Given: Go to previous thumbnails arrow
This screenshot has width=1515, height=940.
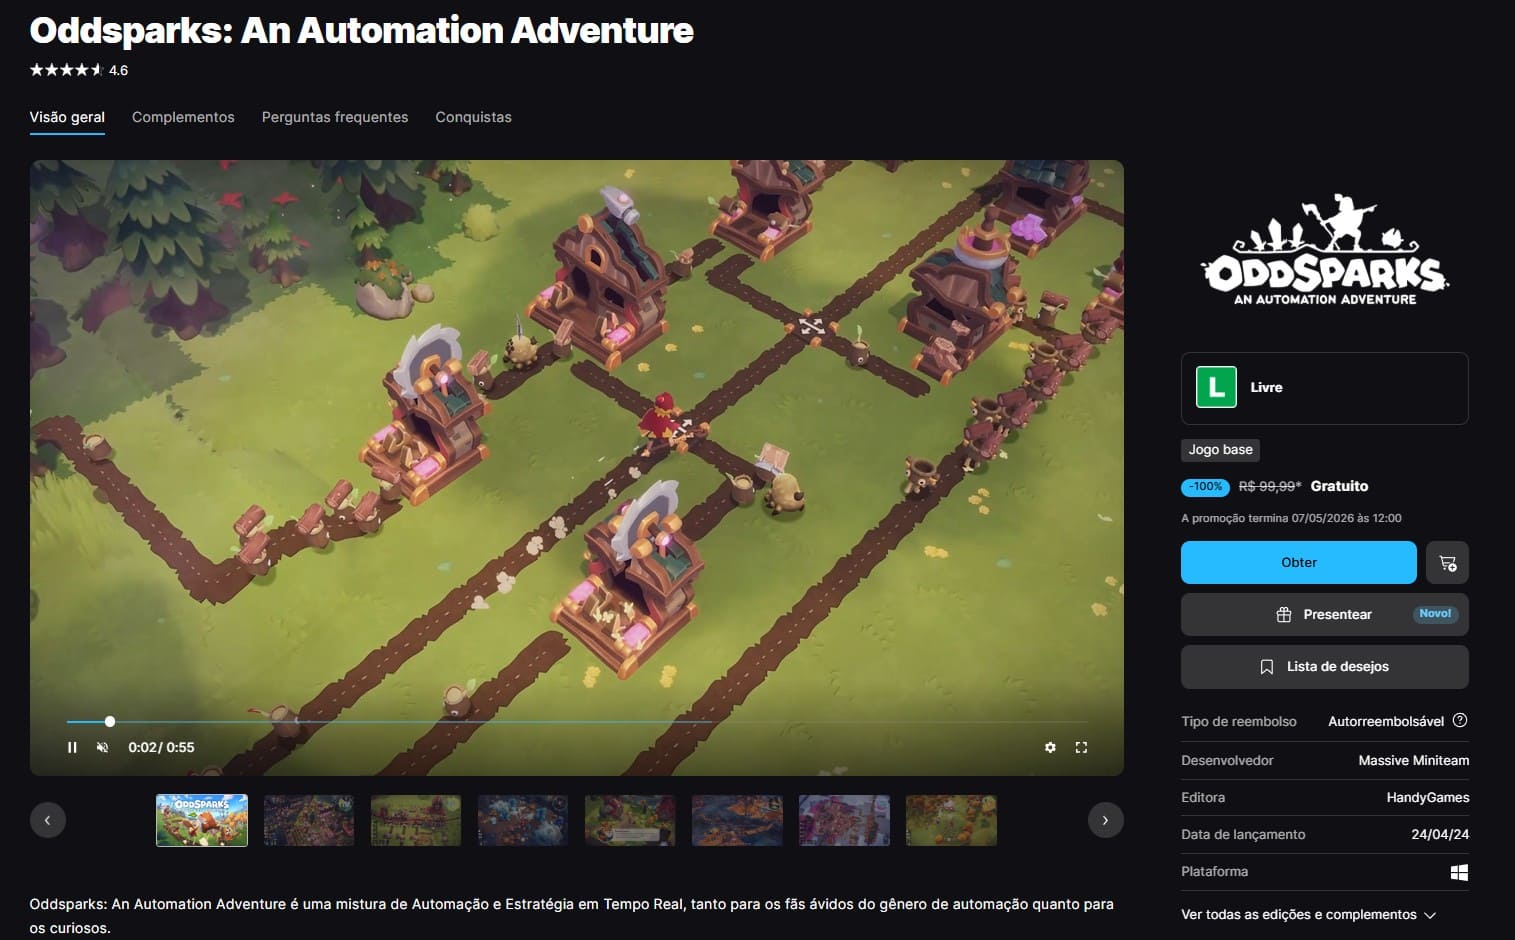Looking at the screenshot, I should [47, 820].
